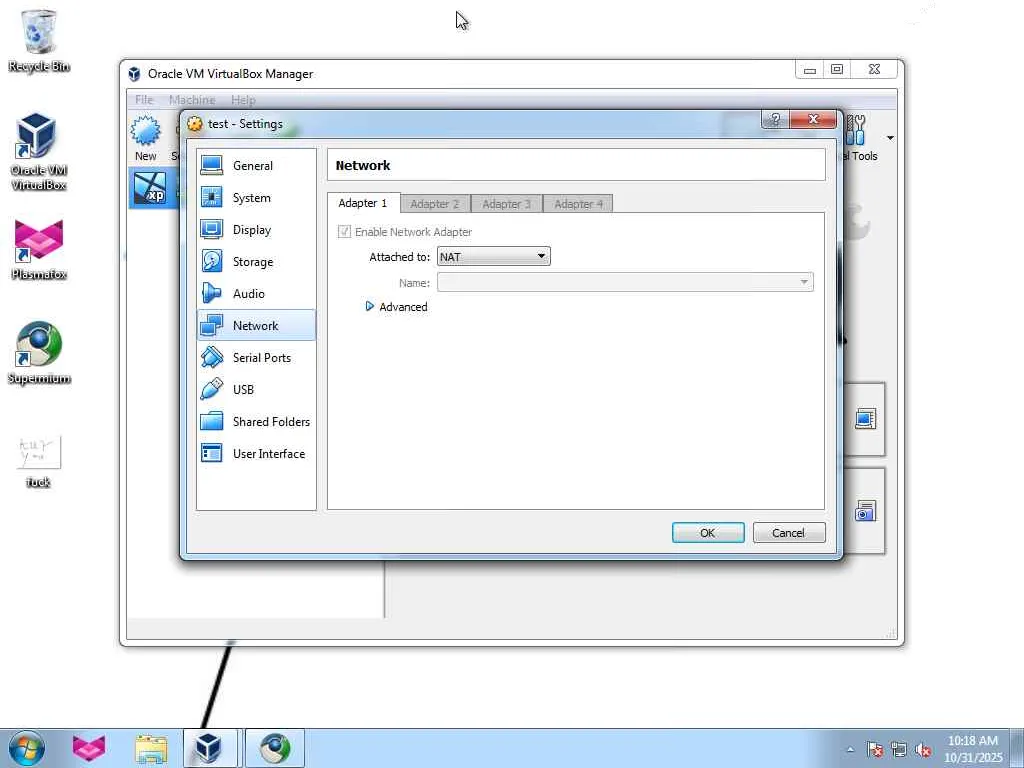Show hidden tray icons arrow
This screenshot has height=768, width=1024.
(850, 750)
